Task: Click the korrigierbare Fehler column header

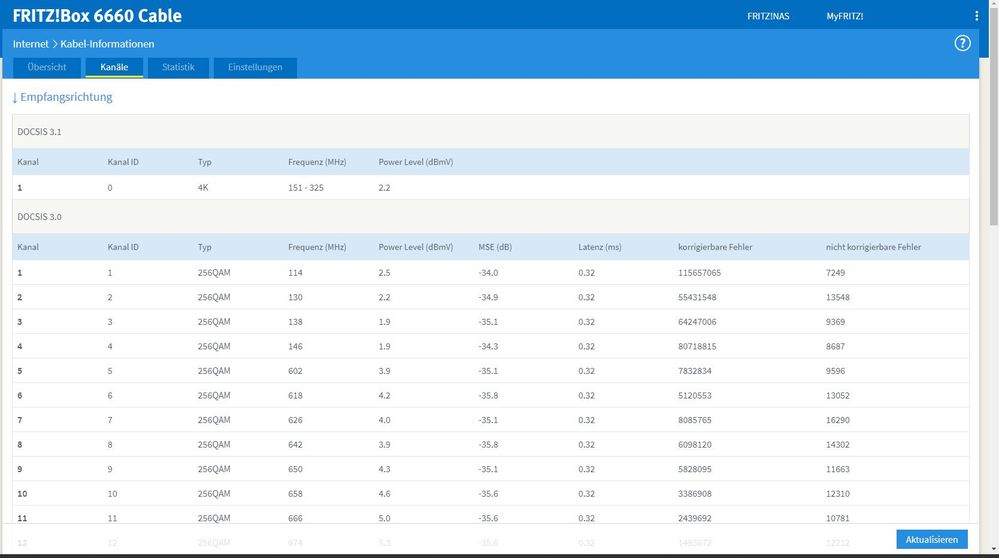Action: click(713, 247)
